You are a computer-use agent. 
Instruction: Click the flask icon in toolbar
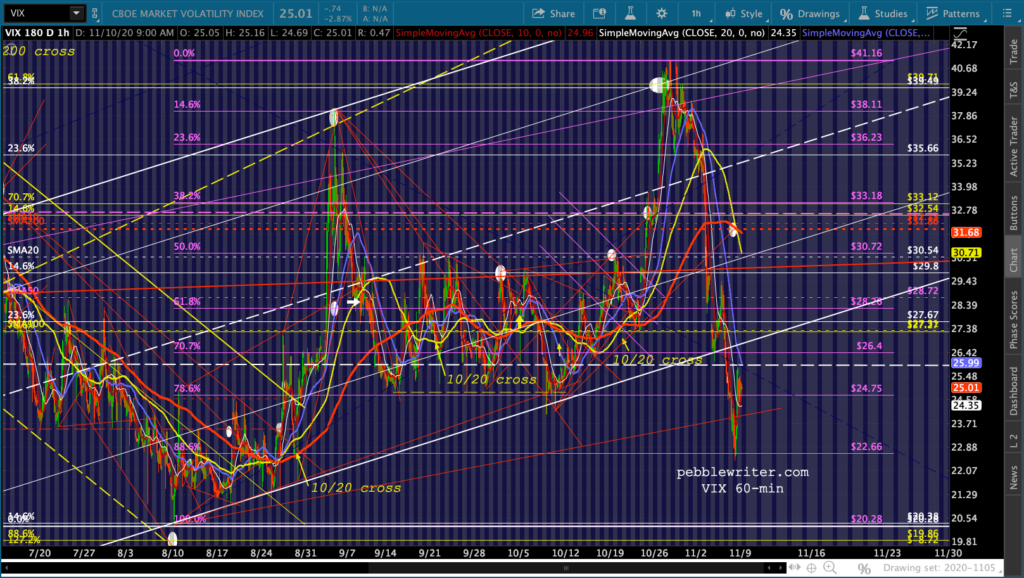[630, 13]
